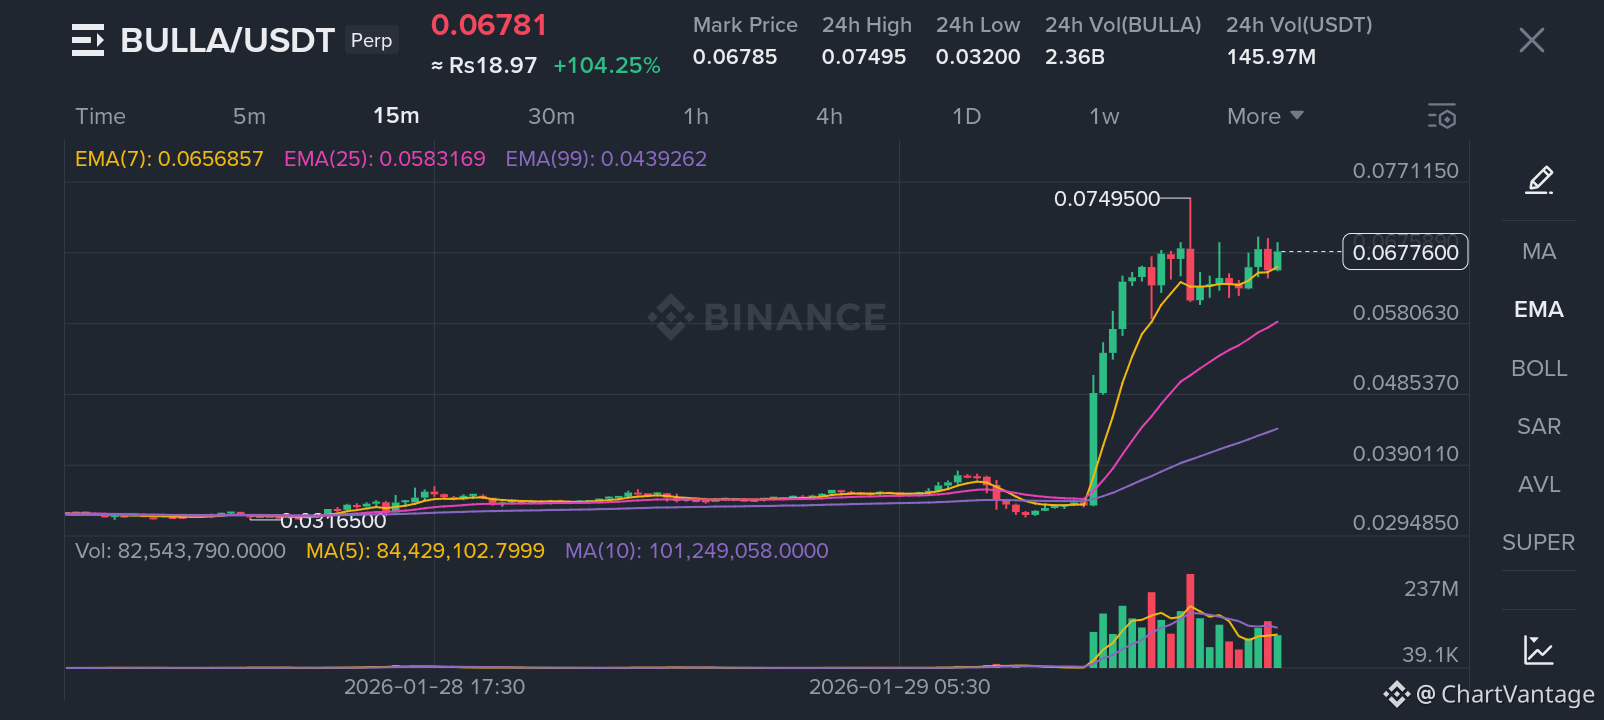Expand the More timeframes dropdown

[1265, 116]
